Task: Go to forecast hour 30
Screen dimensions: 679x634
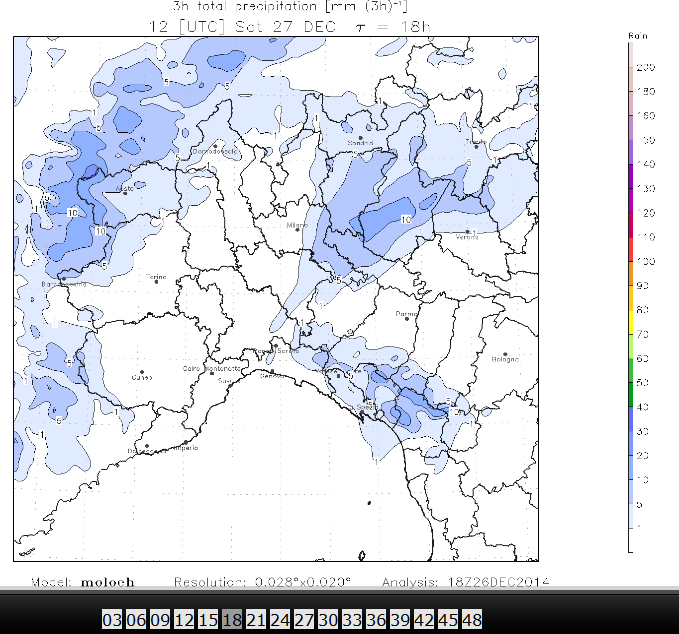Action: point(328,620)
